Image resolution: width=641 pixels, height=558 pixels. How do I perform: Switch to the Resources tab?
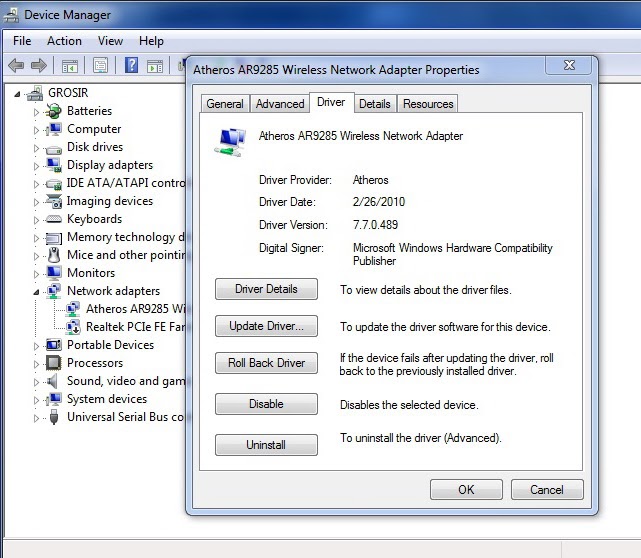[x=428, y=104]
